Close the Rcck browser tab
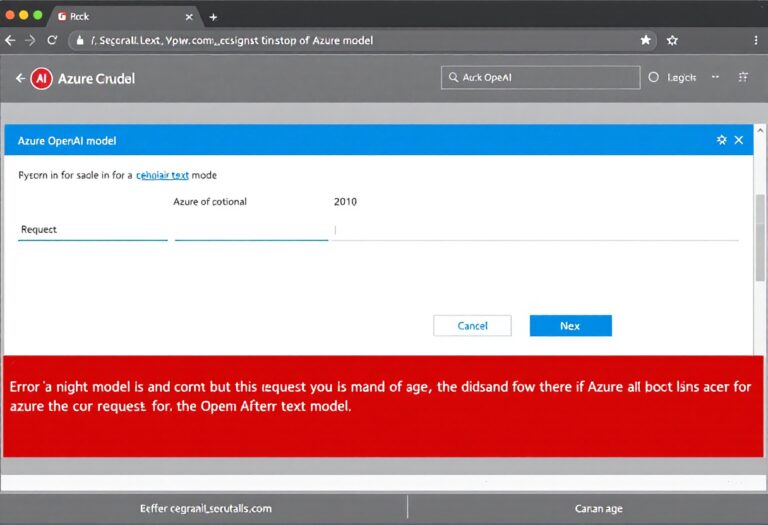The height and width of the screenshot is (525, 768). tap(189, 17)
